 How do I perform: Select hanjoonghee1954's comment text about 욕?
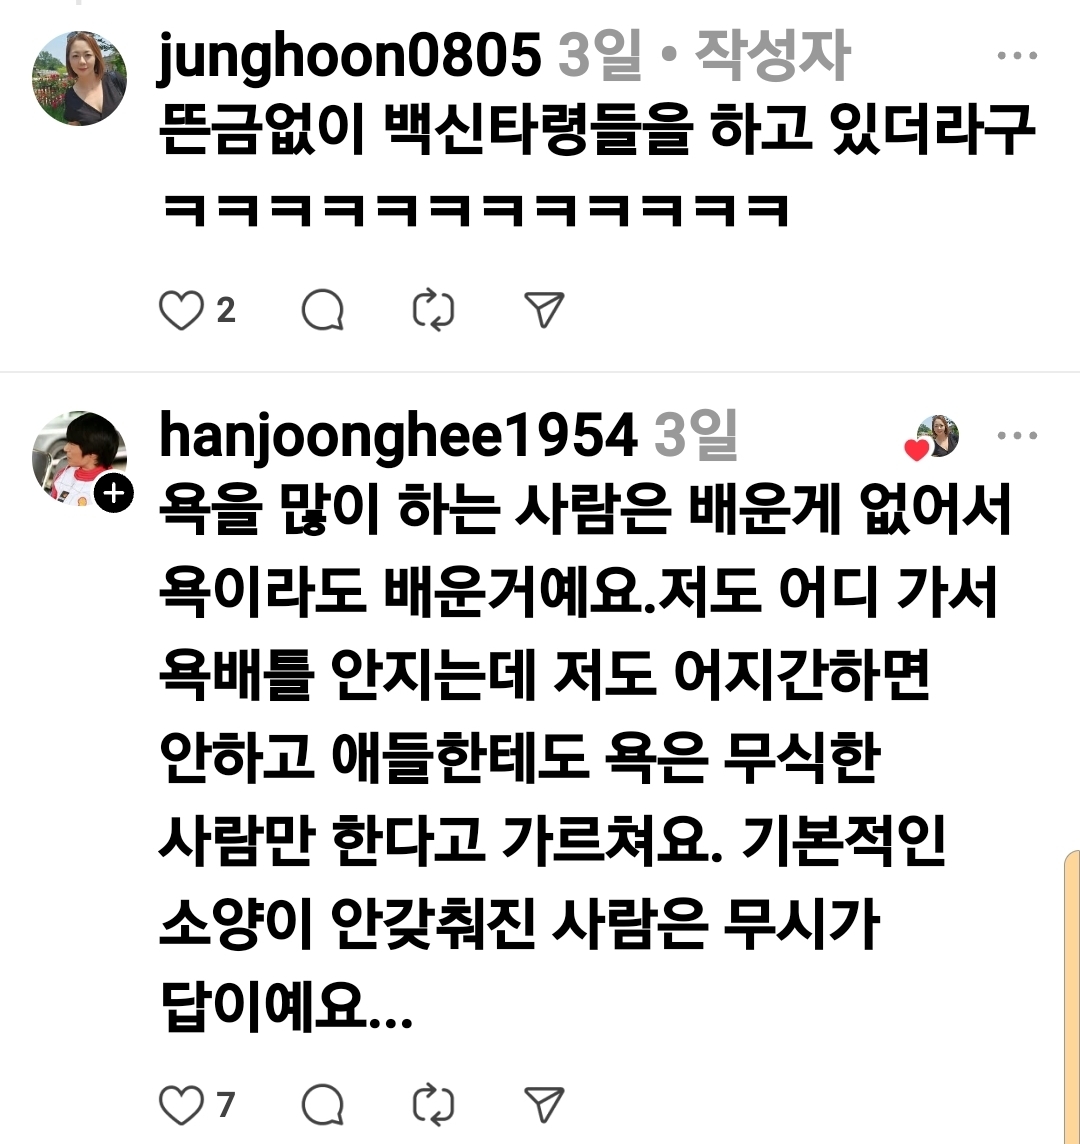coord(585,757)
